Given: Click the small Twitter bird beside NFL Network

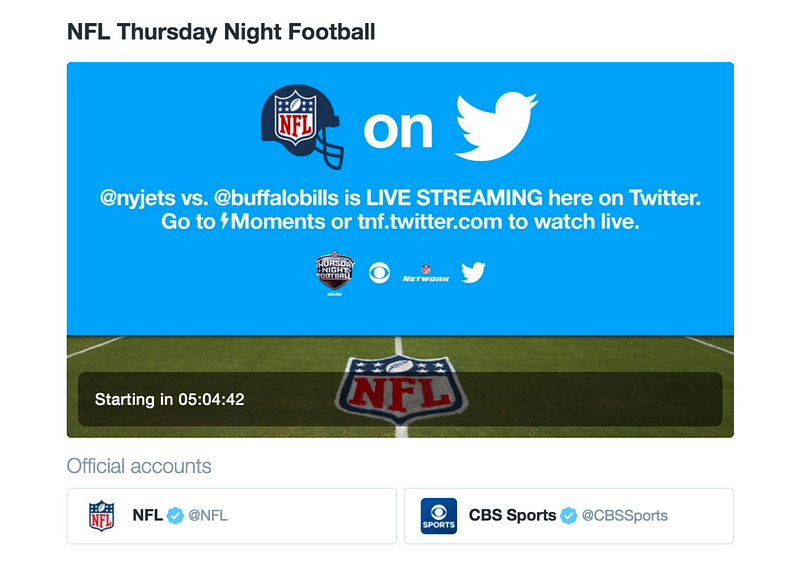Looking at the screenshot, I should click(x=473, y=272).
